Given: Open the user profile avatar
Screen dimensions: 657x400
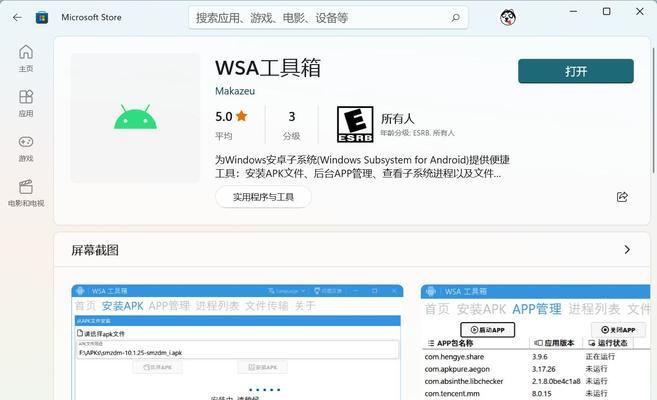Looking at the screenshot, I should [x=508, y=17].
